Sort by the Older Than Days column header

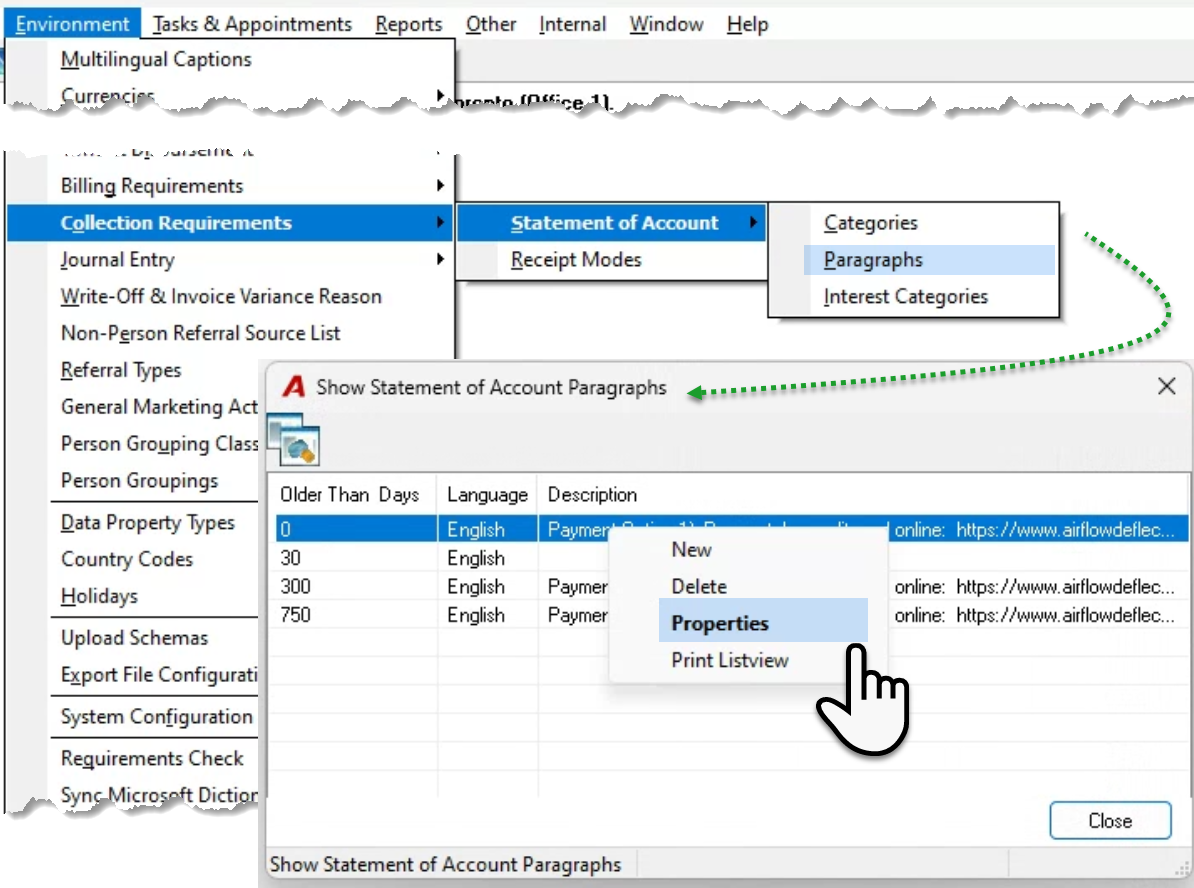tap(353, 495)
